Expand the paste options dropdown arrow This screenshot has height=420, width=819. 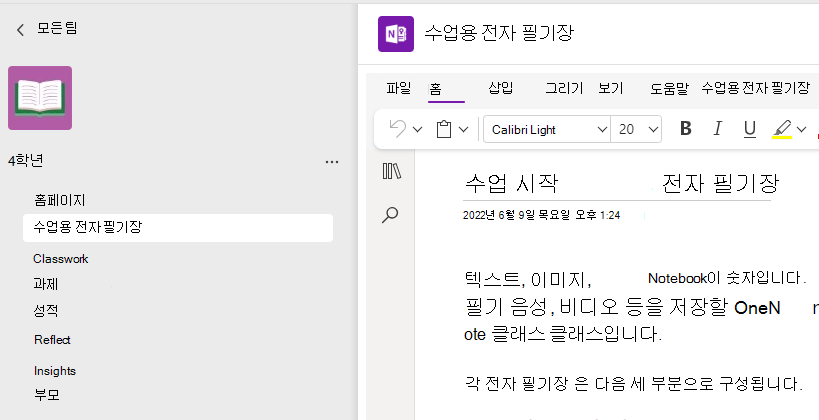click(x=463, y=130)
